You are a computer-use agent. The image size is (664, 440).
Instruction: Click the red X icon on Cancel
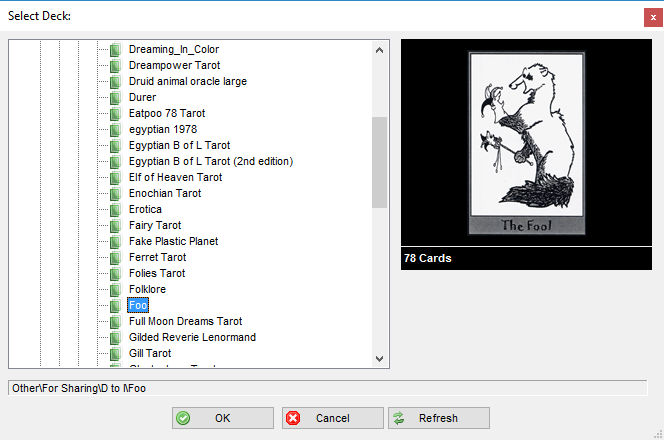[x=291, y=418]
